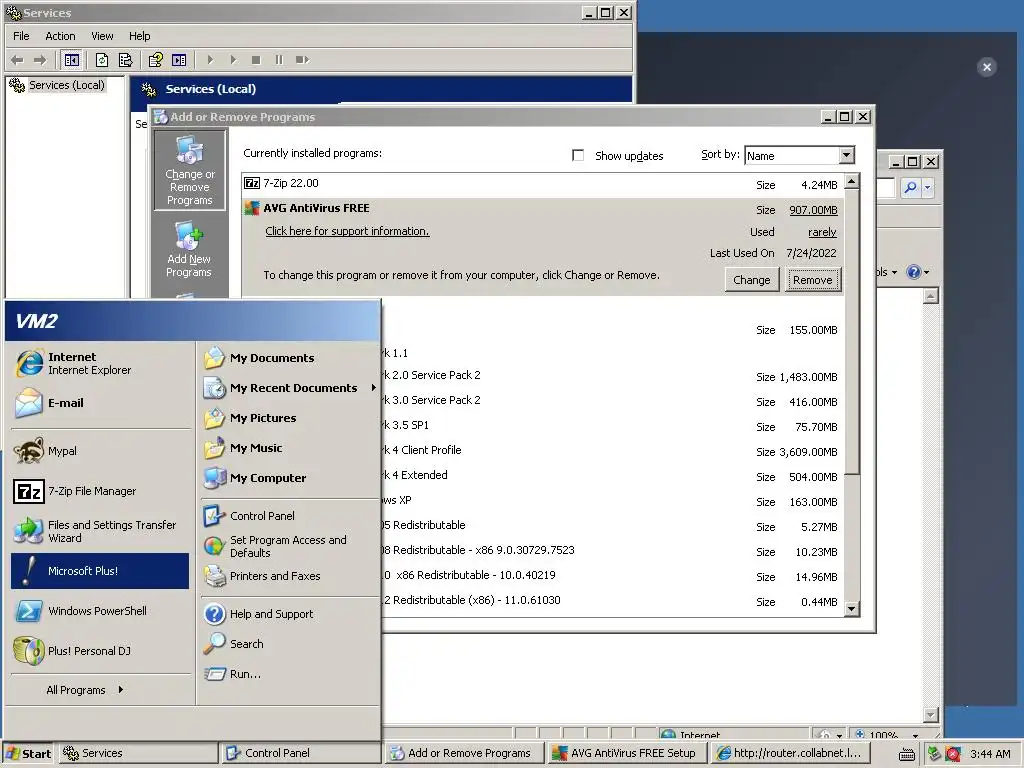Image resolution: width=1024 pixels, height=768 pixels.
Task: Click Show/Hide Action Pane icon in Services toolbar
Action: [179, 60]
